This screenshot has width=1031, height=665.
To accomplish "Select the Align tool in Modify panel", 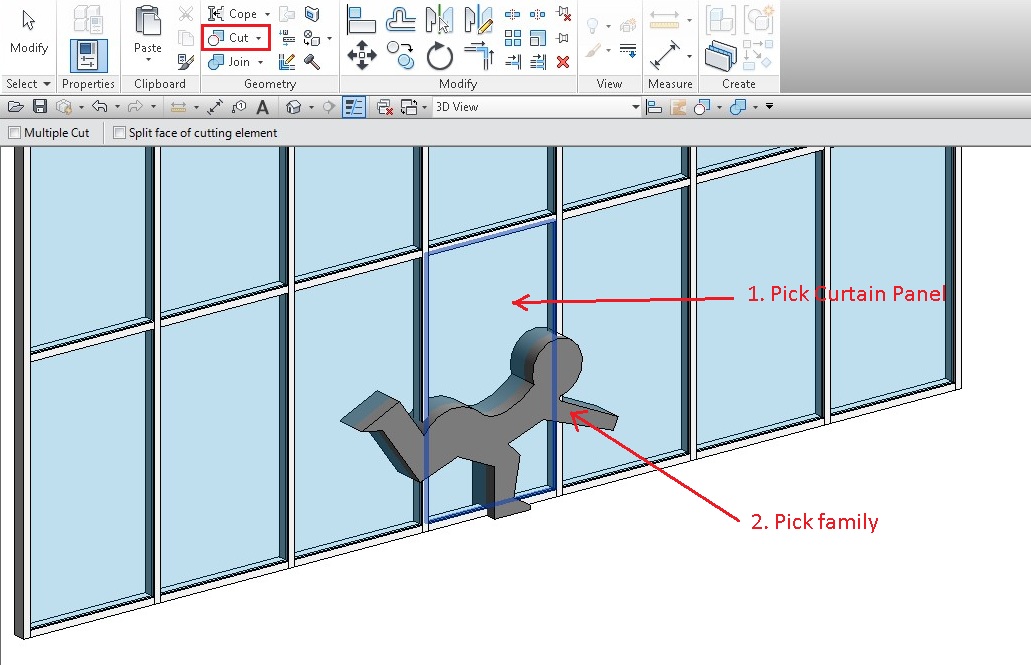I will 361,22.
